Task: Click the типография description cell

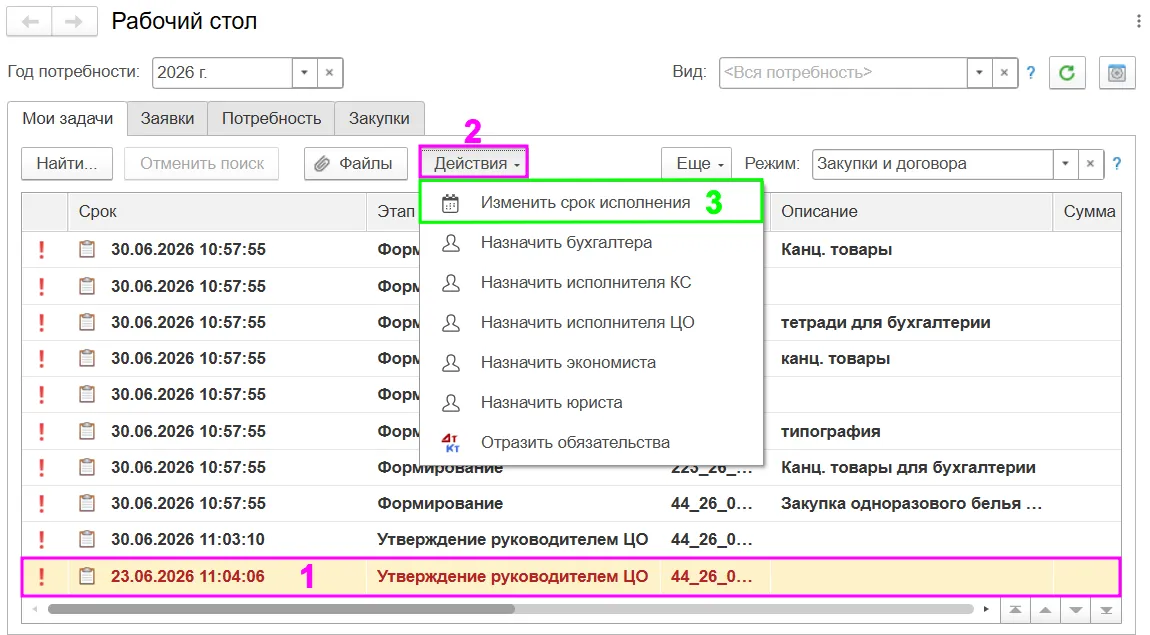Action: tap(911, 431)
